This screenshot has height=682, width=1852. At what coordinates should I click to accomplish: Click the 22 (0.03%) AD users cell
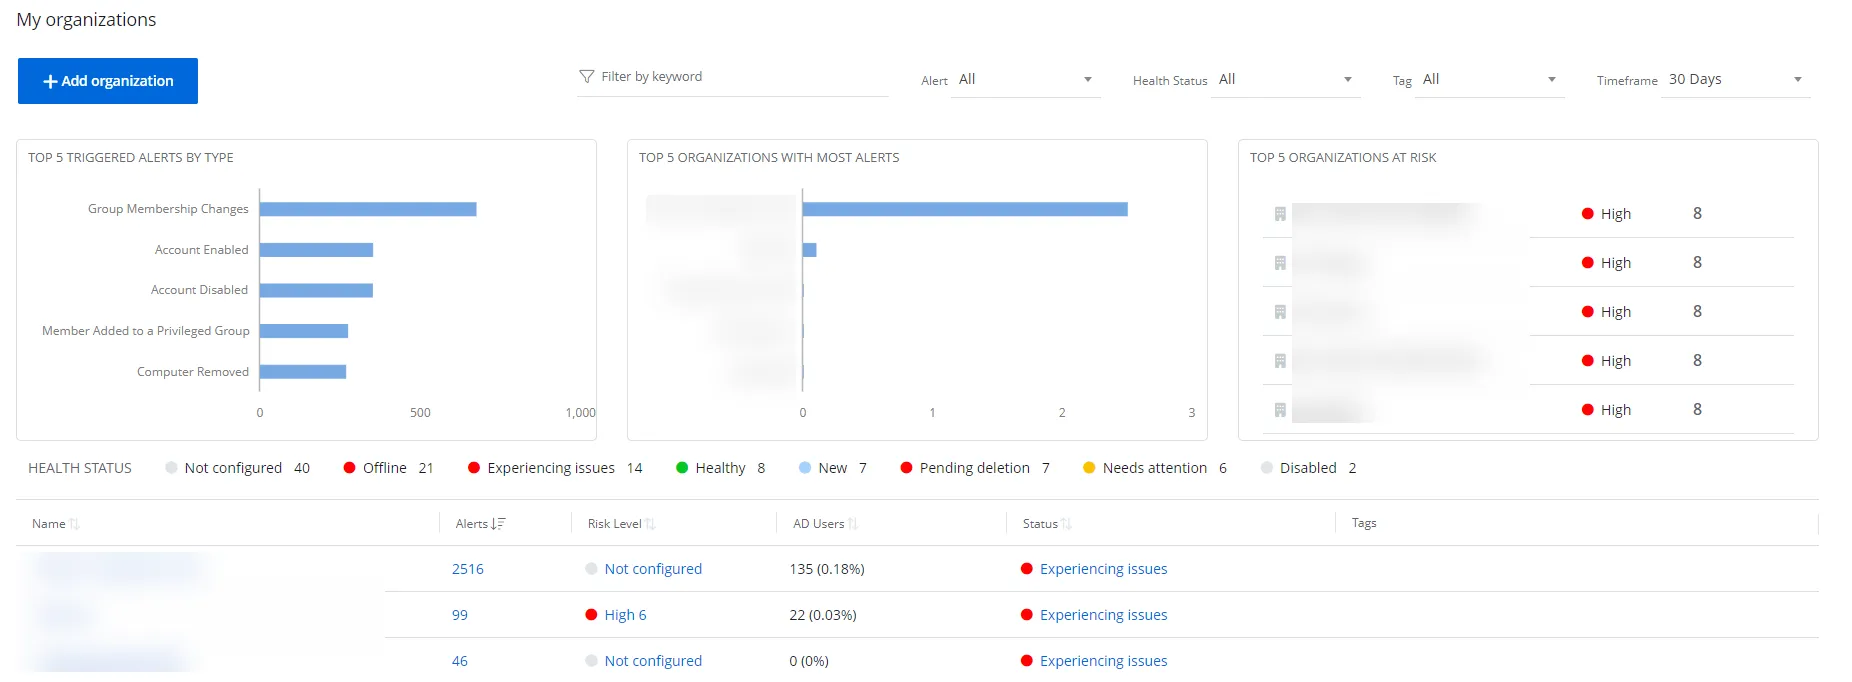(823, 615)
